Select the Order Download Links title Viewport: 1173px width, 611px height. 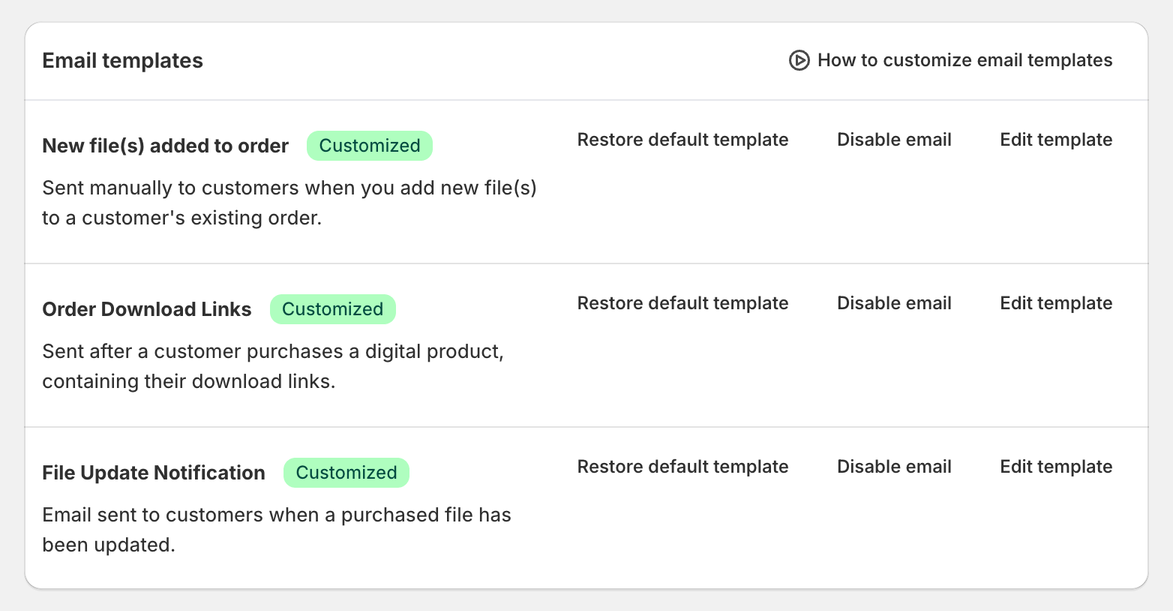click(147, 309)
